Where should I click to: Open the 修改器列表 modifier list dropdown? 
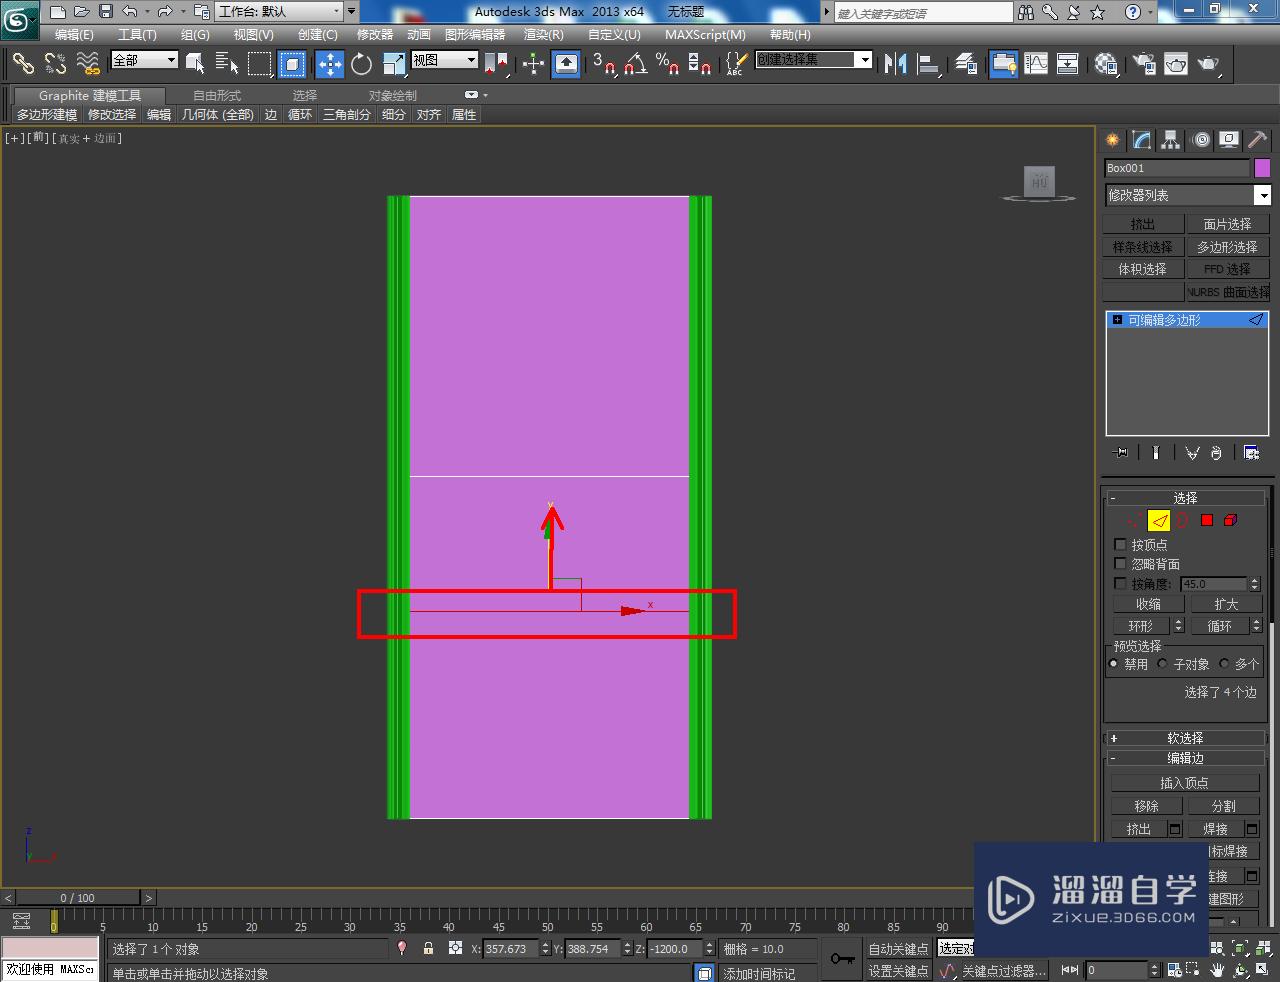click(x=1187, y=195)
